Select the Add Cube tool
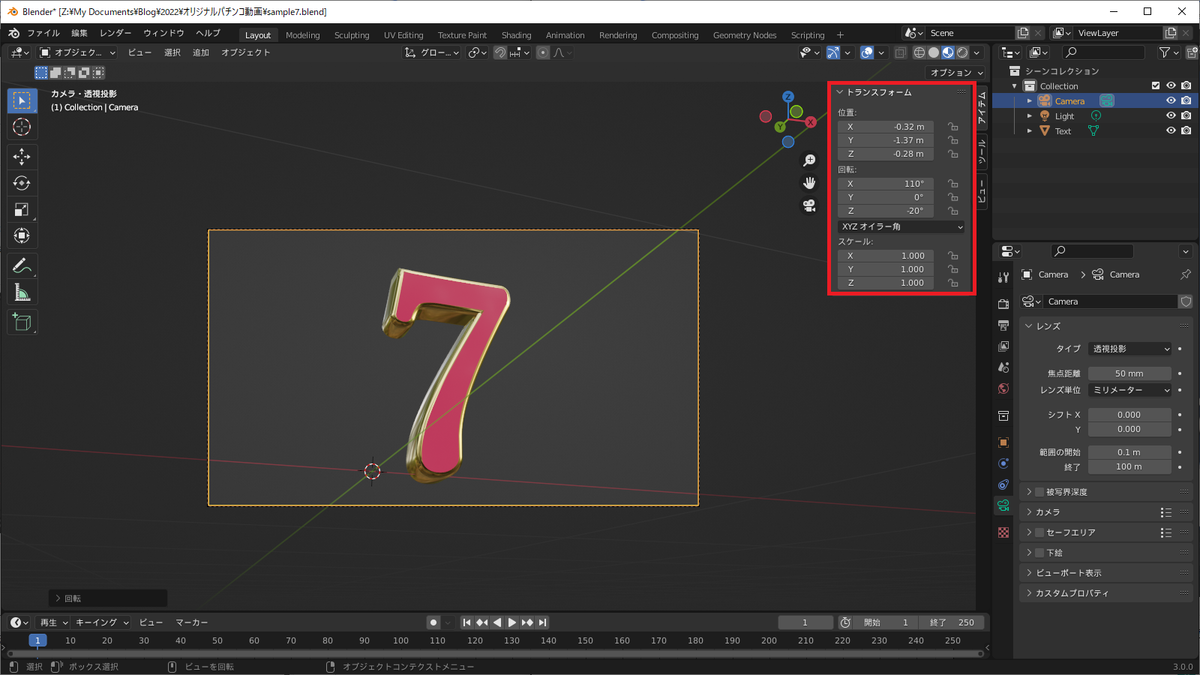Viewport: 1200px width, 675px height. (22, 321)
